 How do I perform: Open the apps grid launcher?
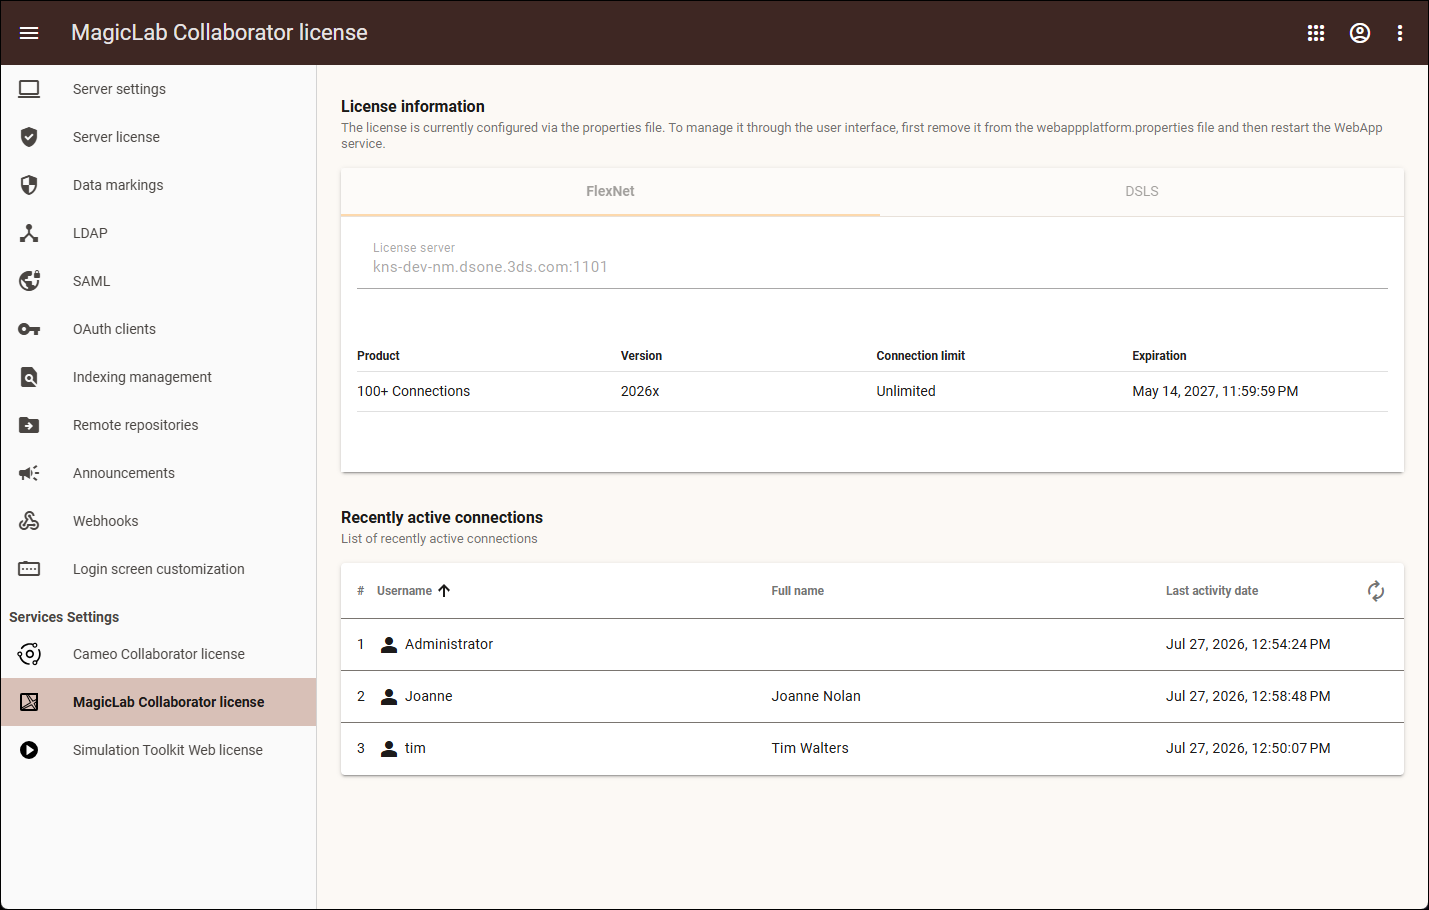point(1316,33)
